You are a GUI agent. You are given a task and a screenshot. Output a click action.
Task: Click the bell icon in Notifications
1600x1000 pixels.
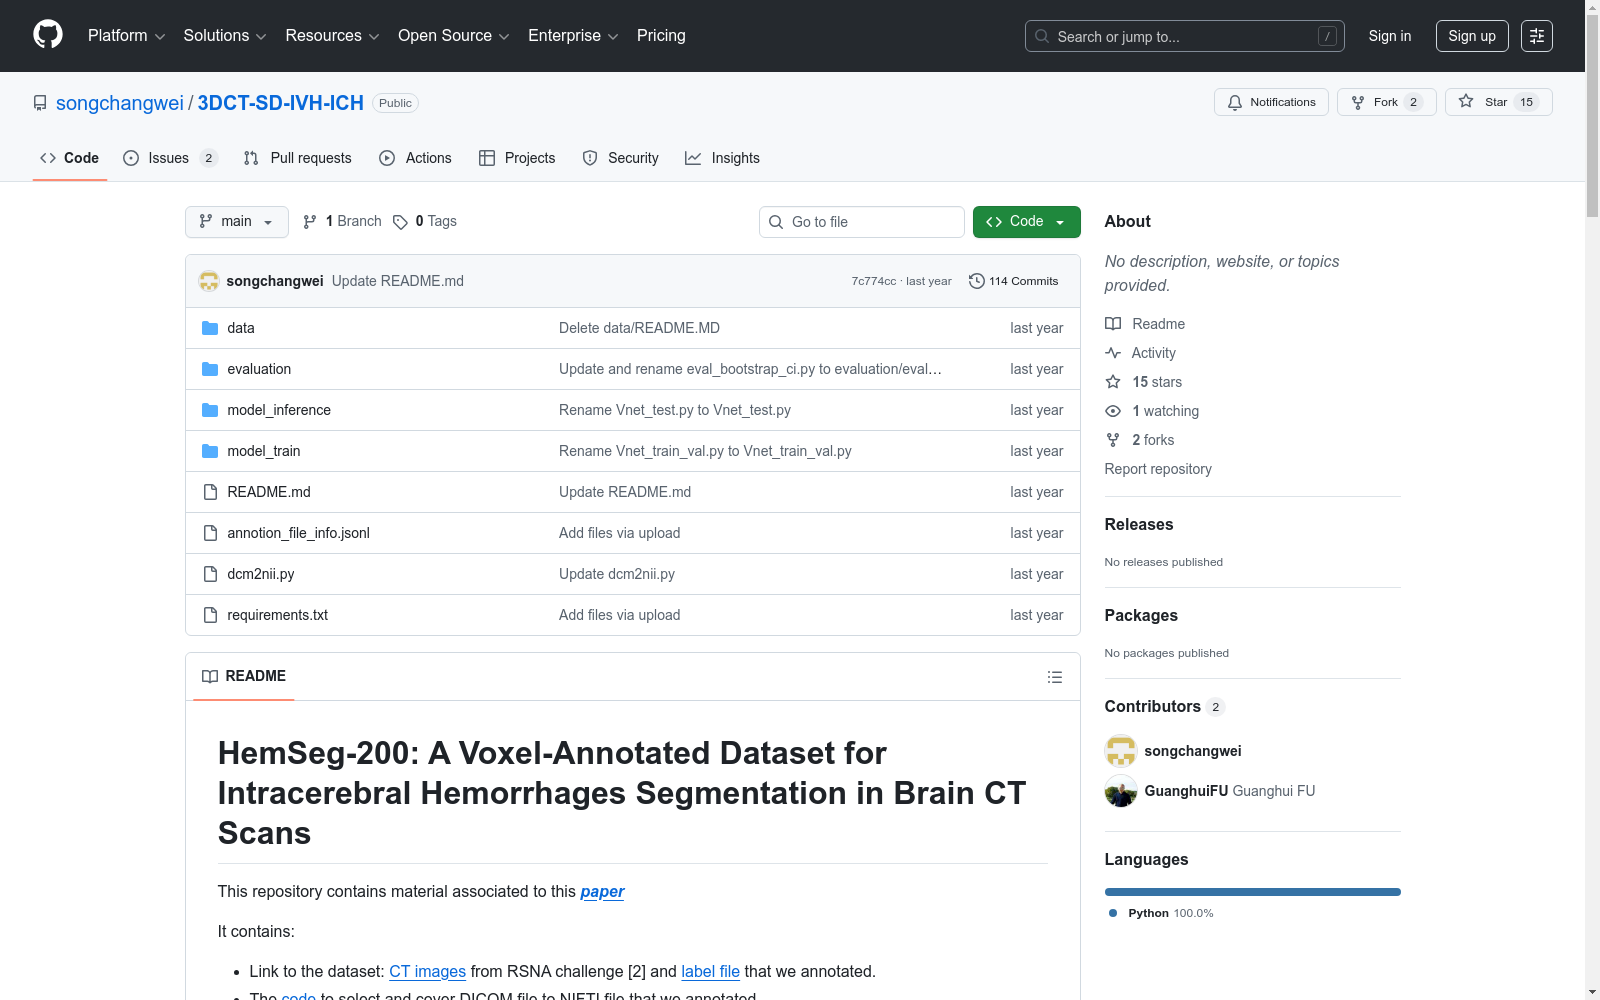pos(1235,102)
